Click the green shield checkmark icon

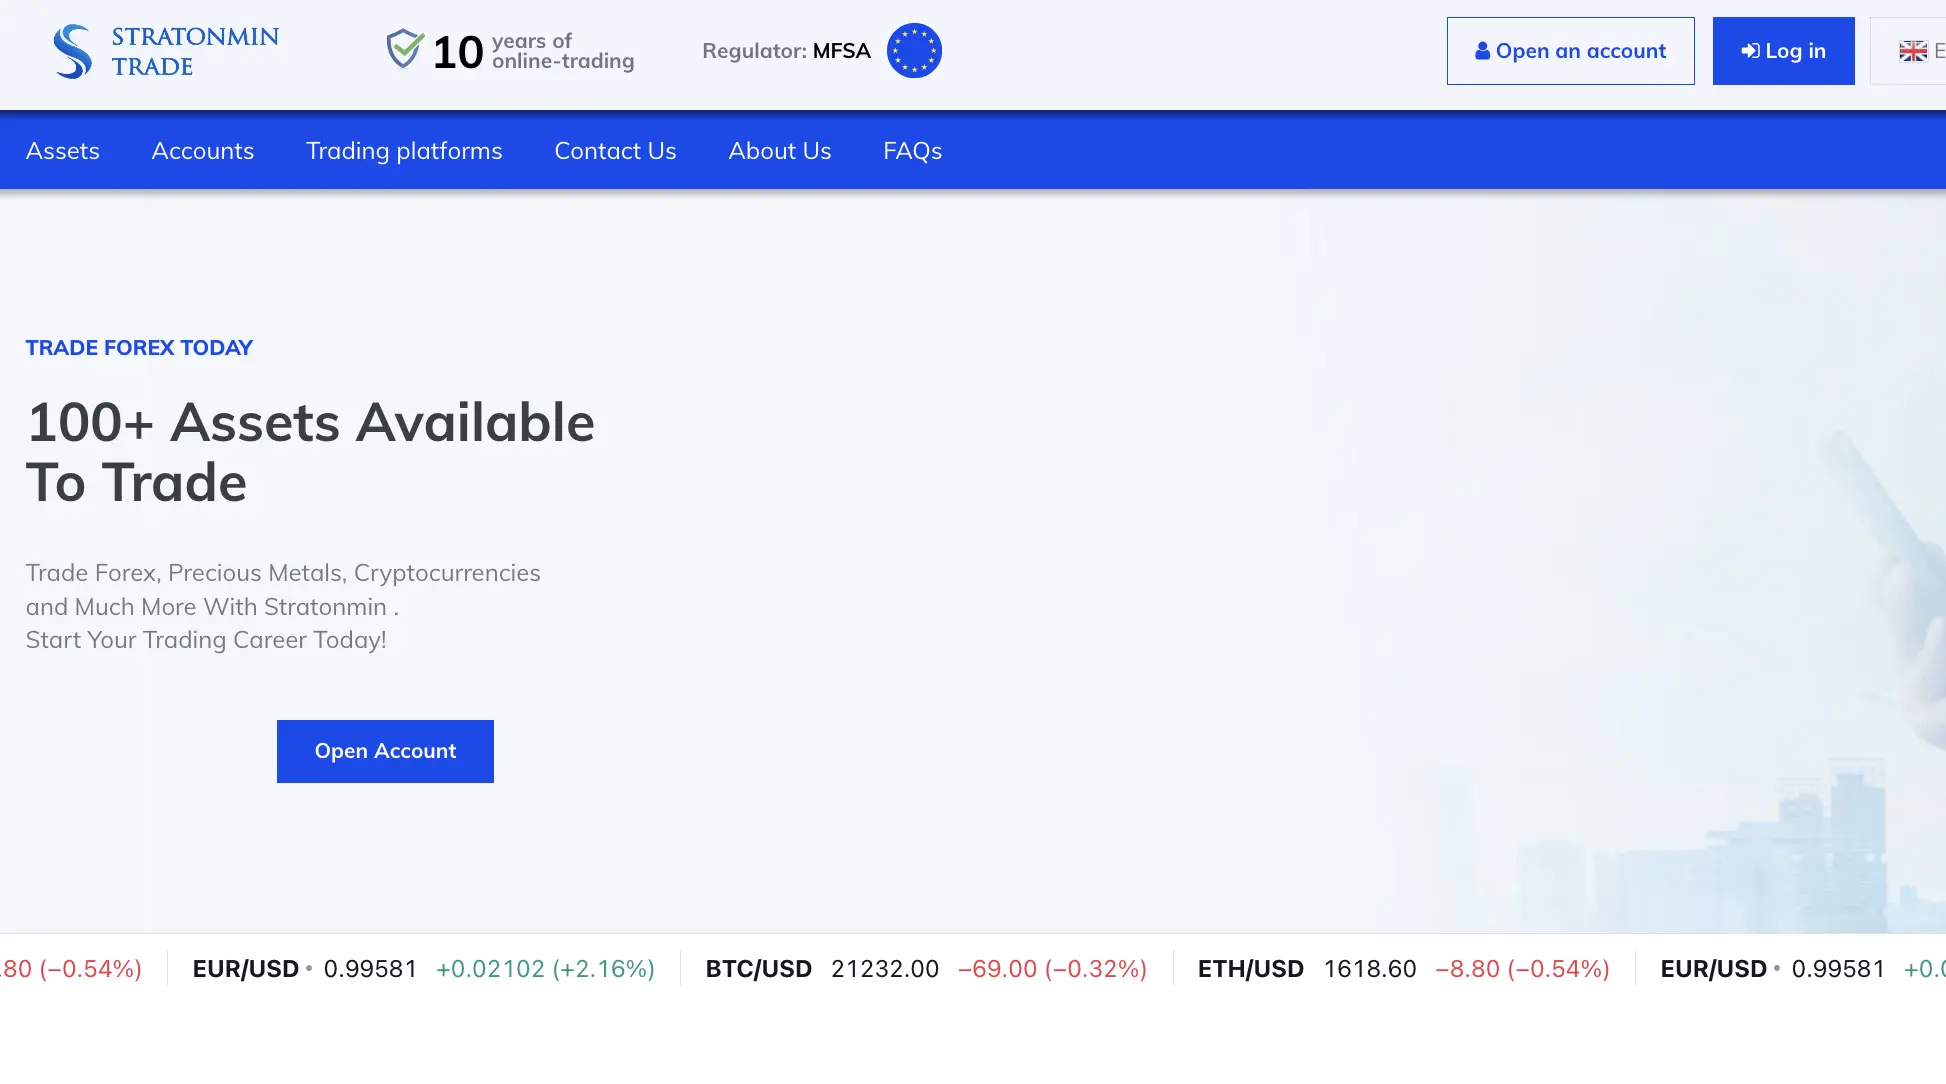pyautogui.click(x=405, y=48)
